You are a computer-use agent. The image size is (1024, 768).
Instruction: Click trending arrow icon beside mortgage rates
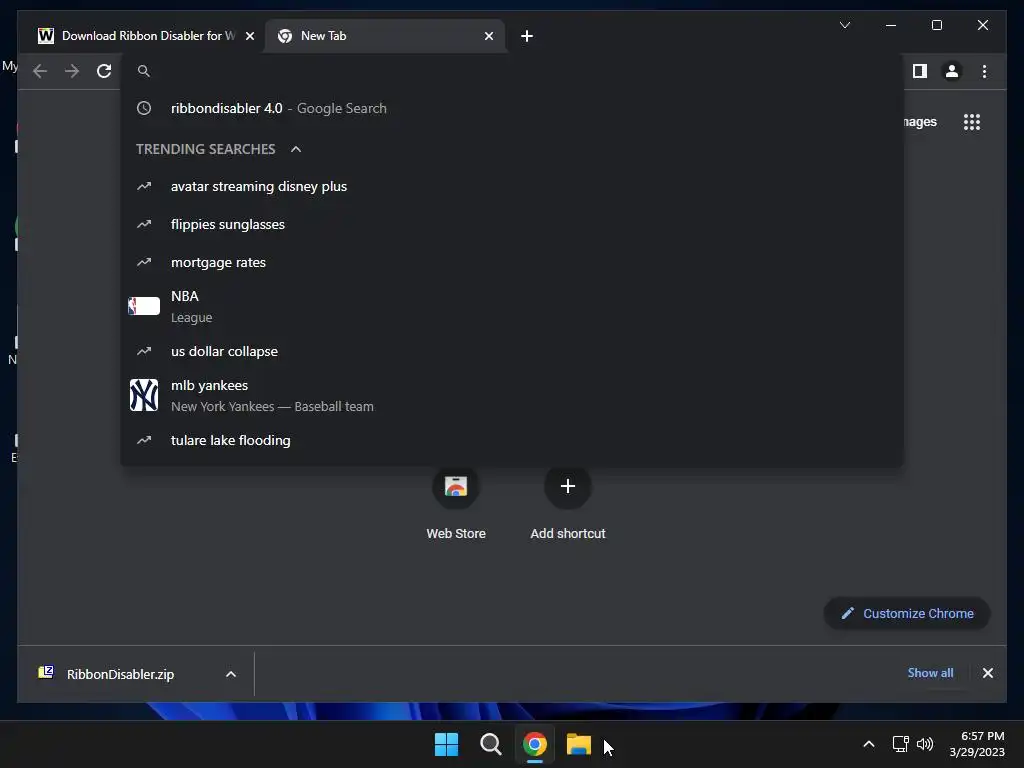[144, 262]
